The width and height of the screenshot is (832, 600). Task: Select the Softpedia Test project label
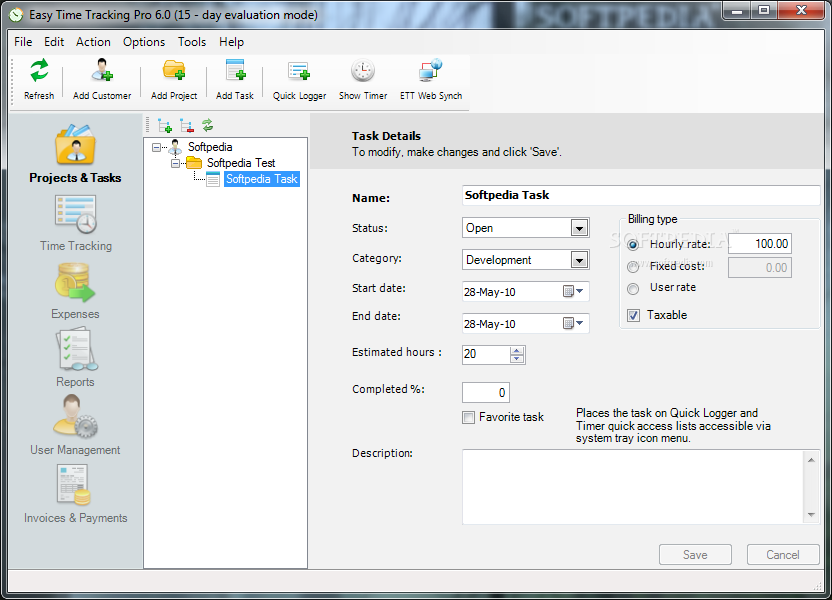241,163
